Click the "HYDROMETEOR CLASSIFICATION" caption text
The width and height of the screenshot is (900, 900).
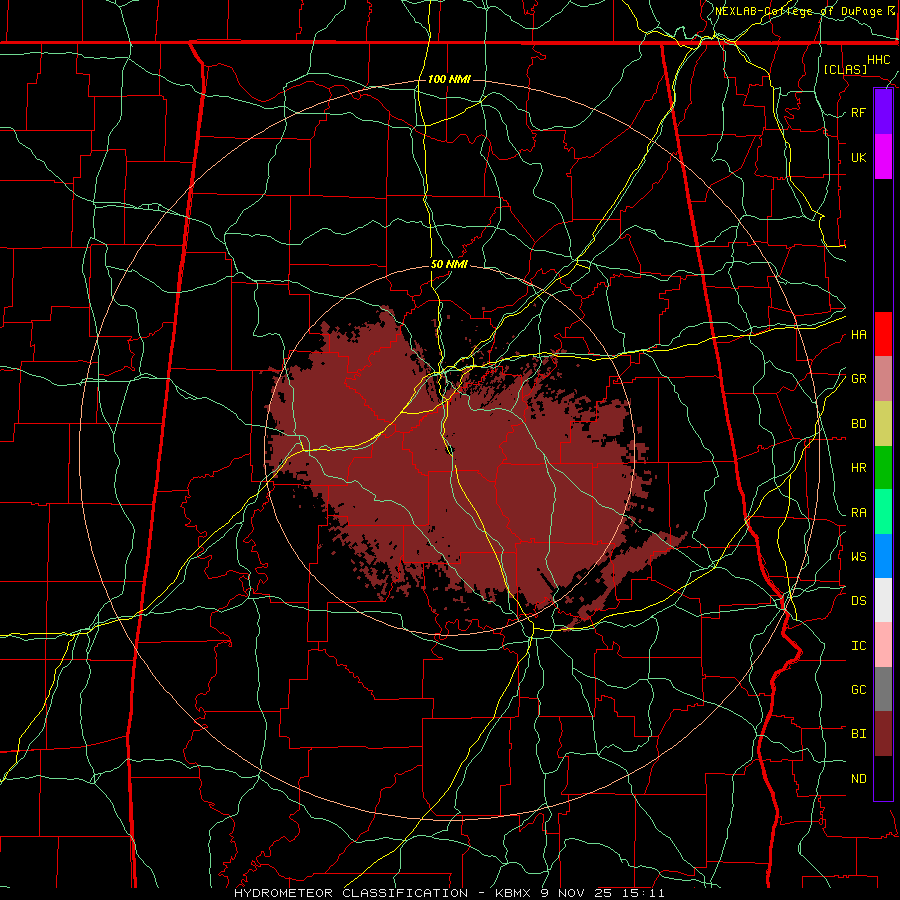pyautogui.click(x=351, y=893)
